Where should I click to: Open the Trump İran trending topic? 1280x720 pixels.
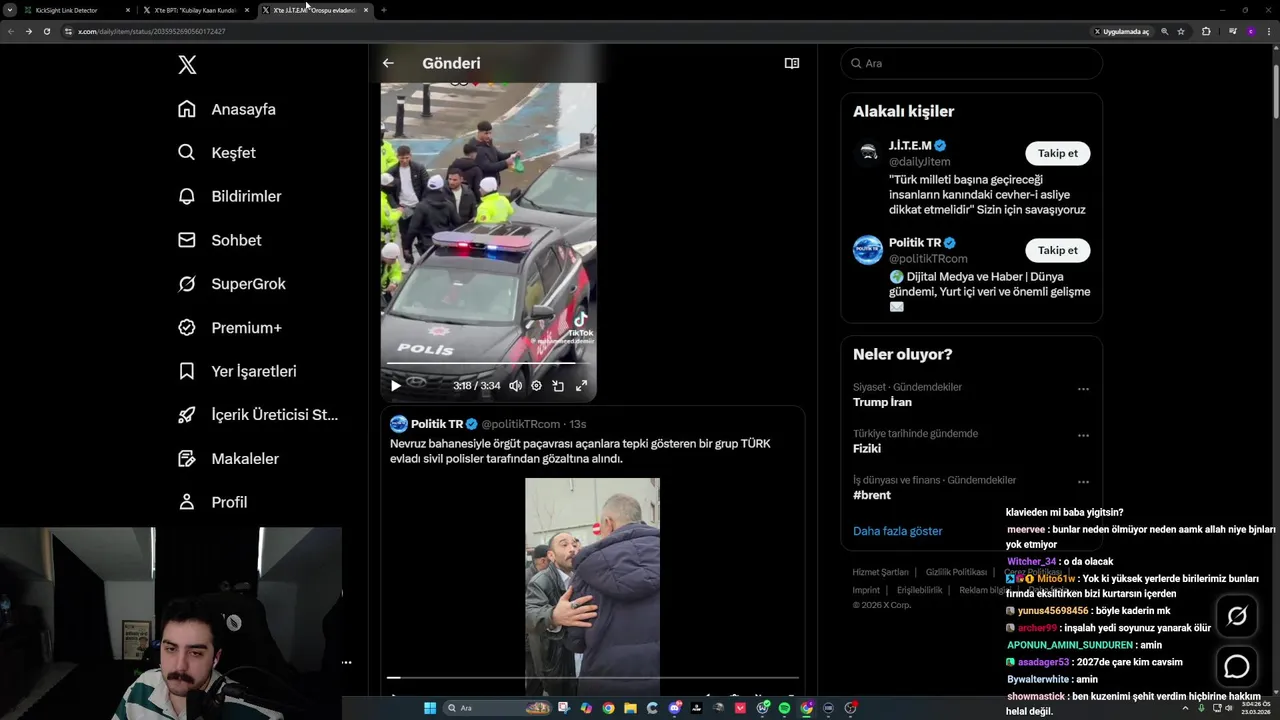882,402
